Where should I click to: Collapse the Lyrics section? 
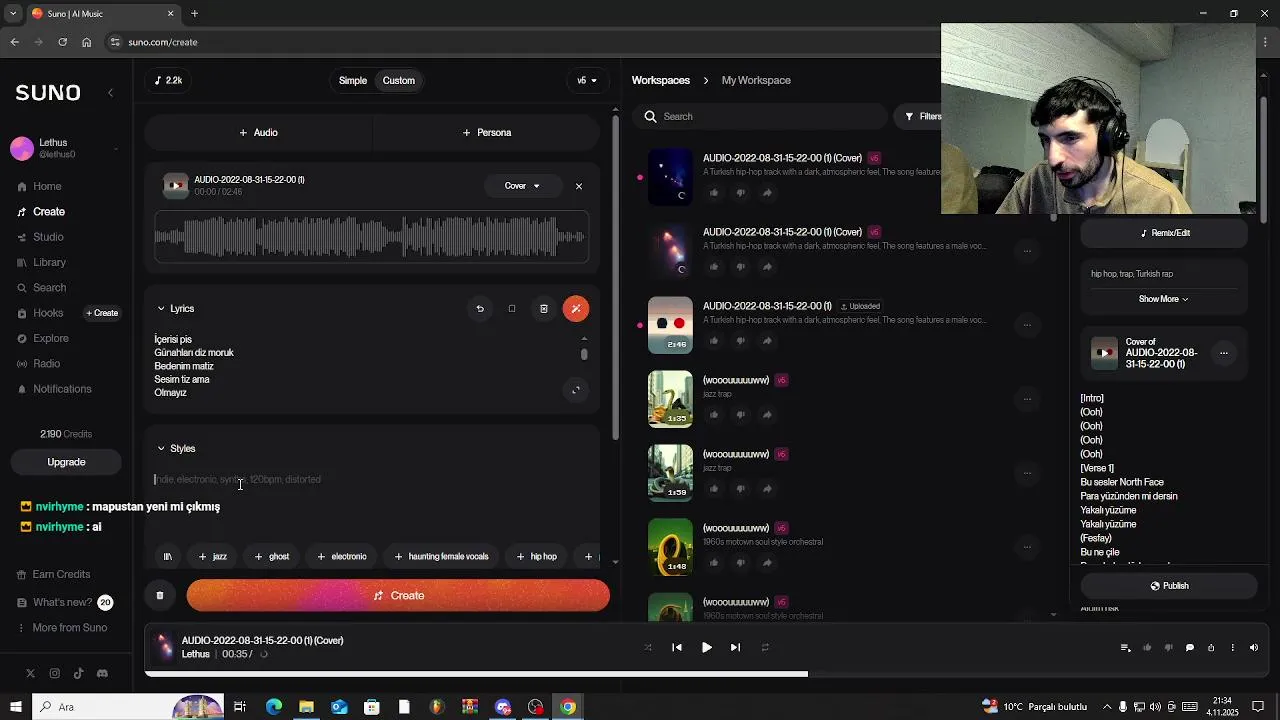pos(176,309)
